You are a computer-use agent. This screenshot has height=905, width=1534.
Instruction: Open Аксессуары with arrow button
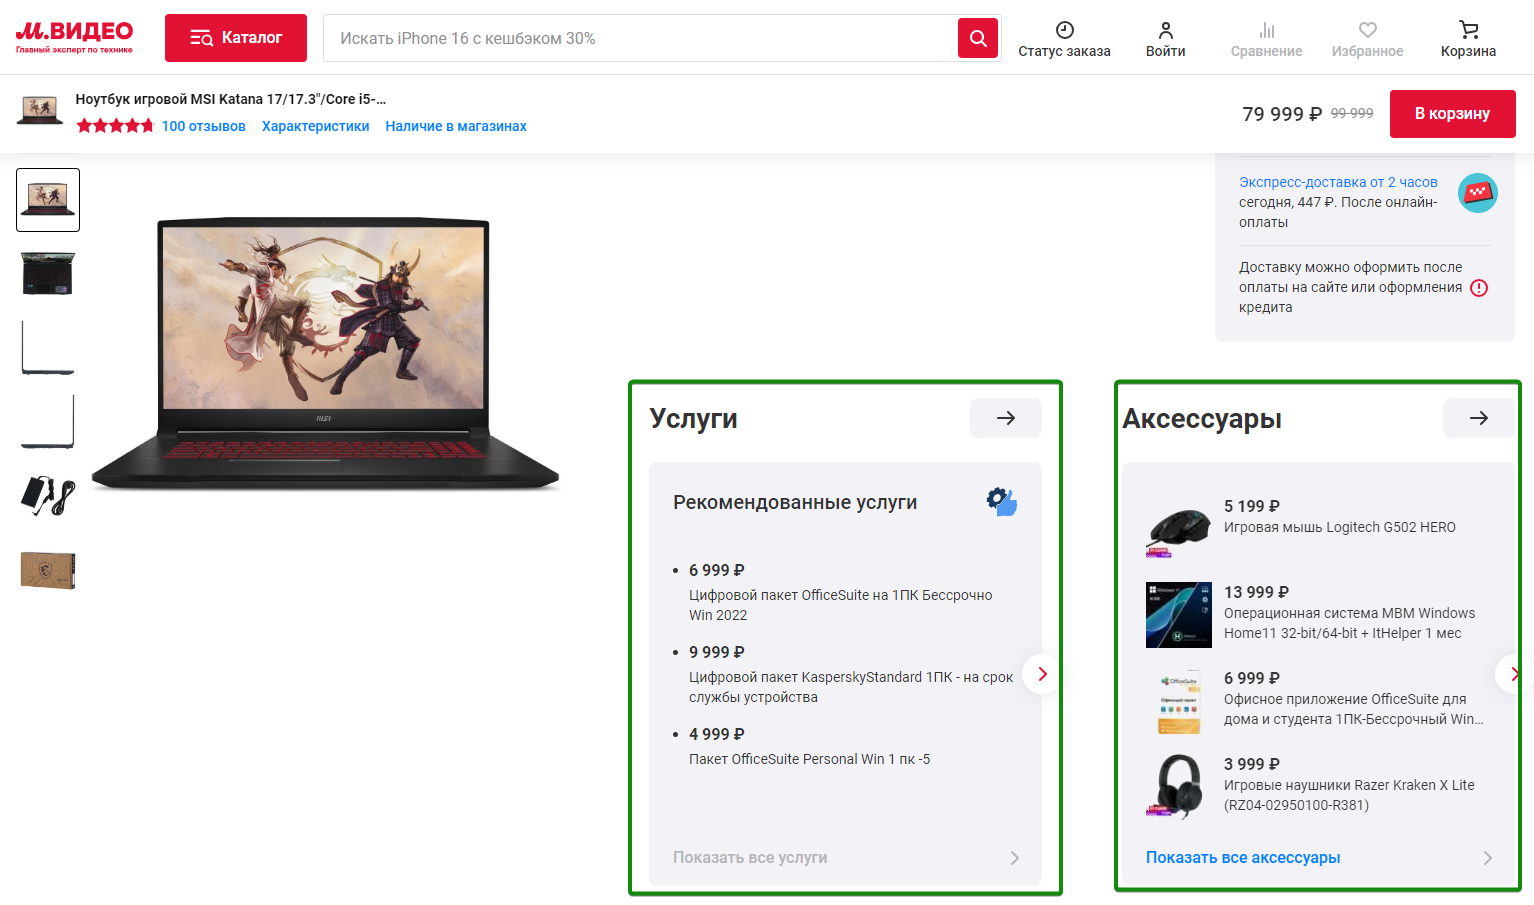[1479, 418]
